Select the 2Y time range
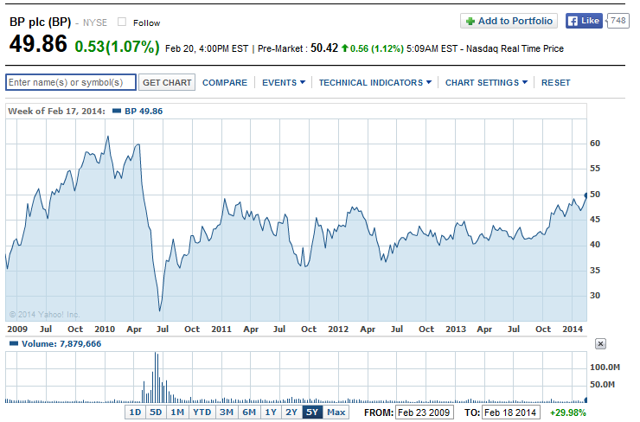The width and height of the screenshot is (640, 422). 291,412
